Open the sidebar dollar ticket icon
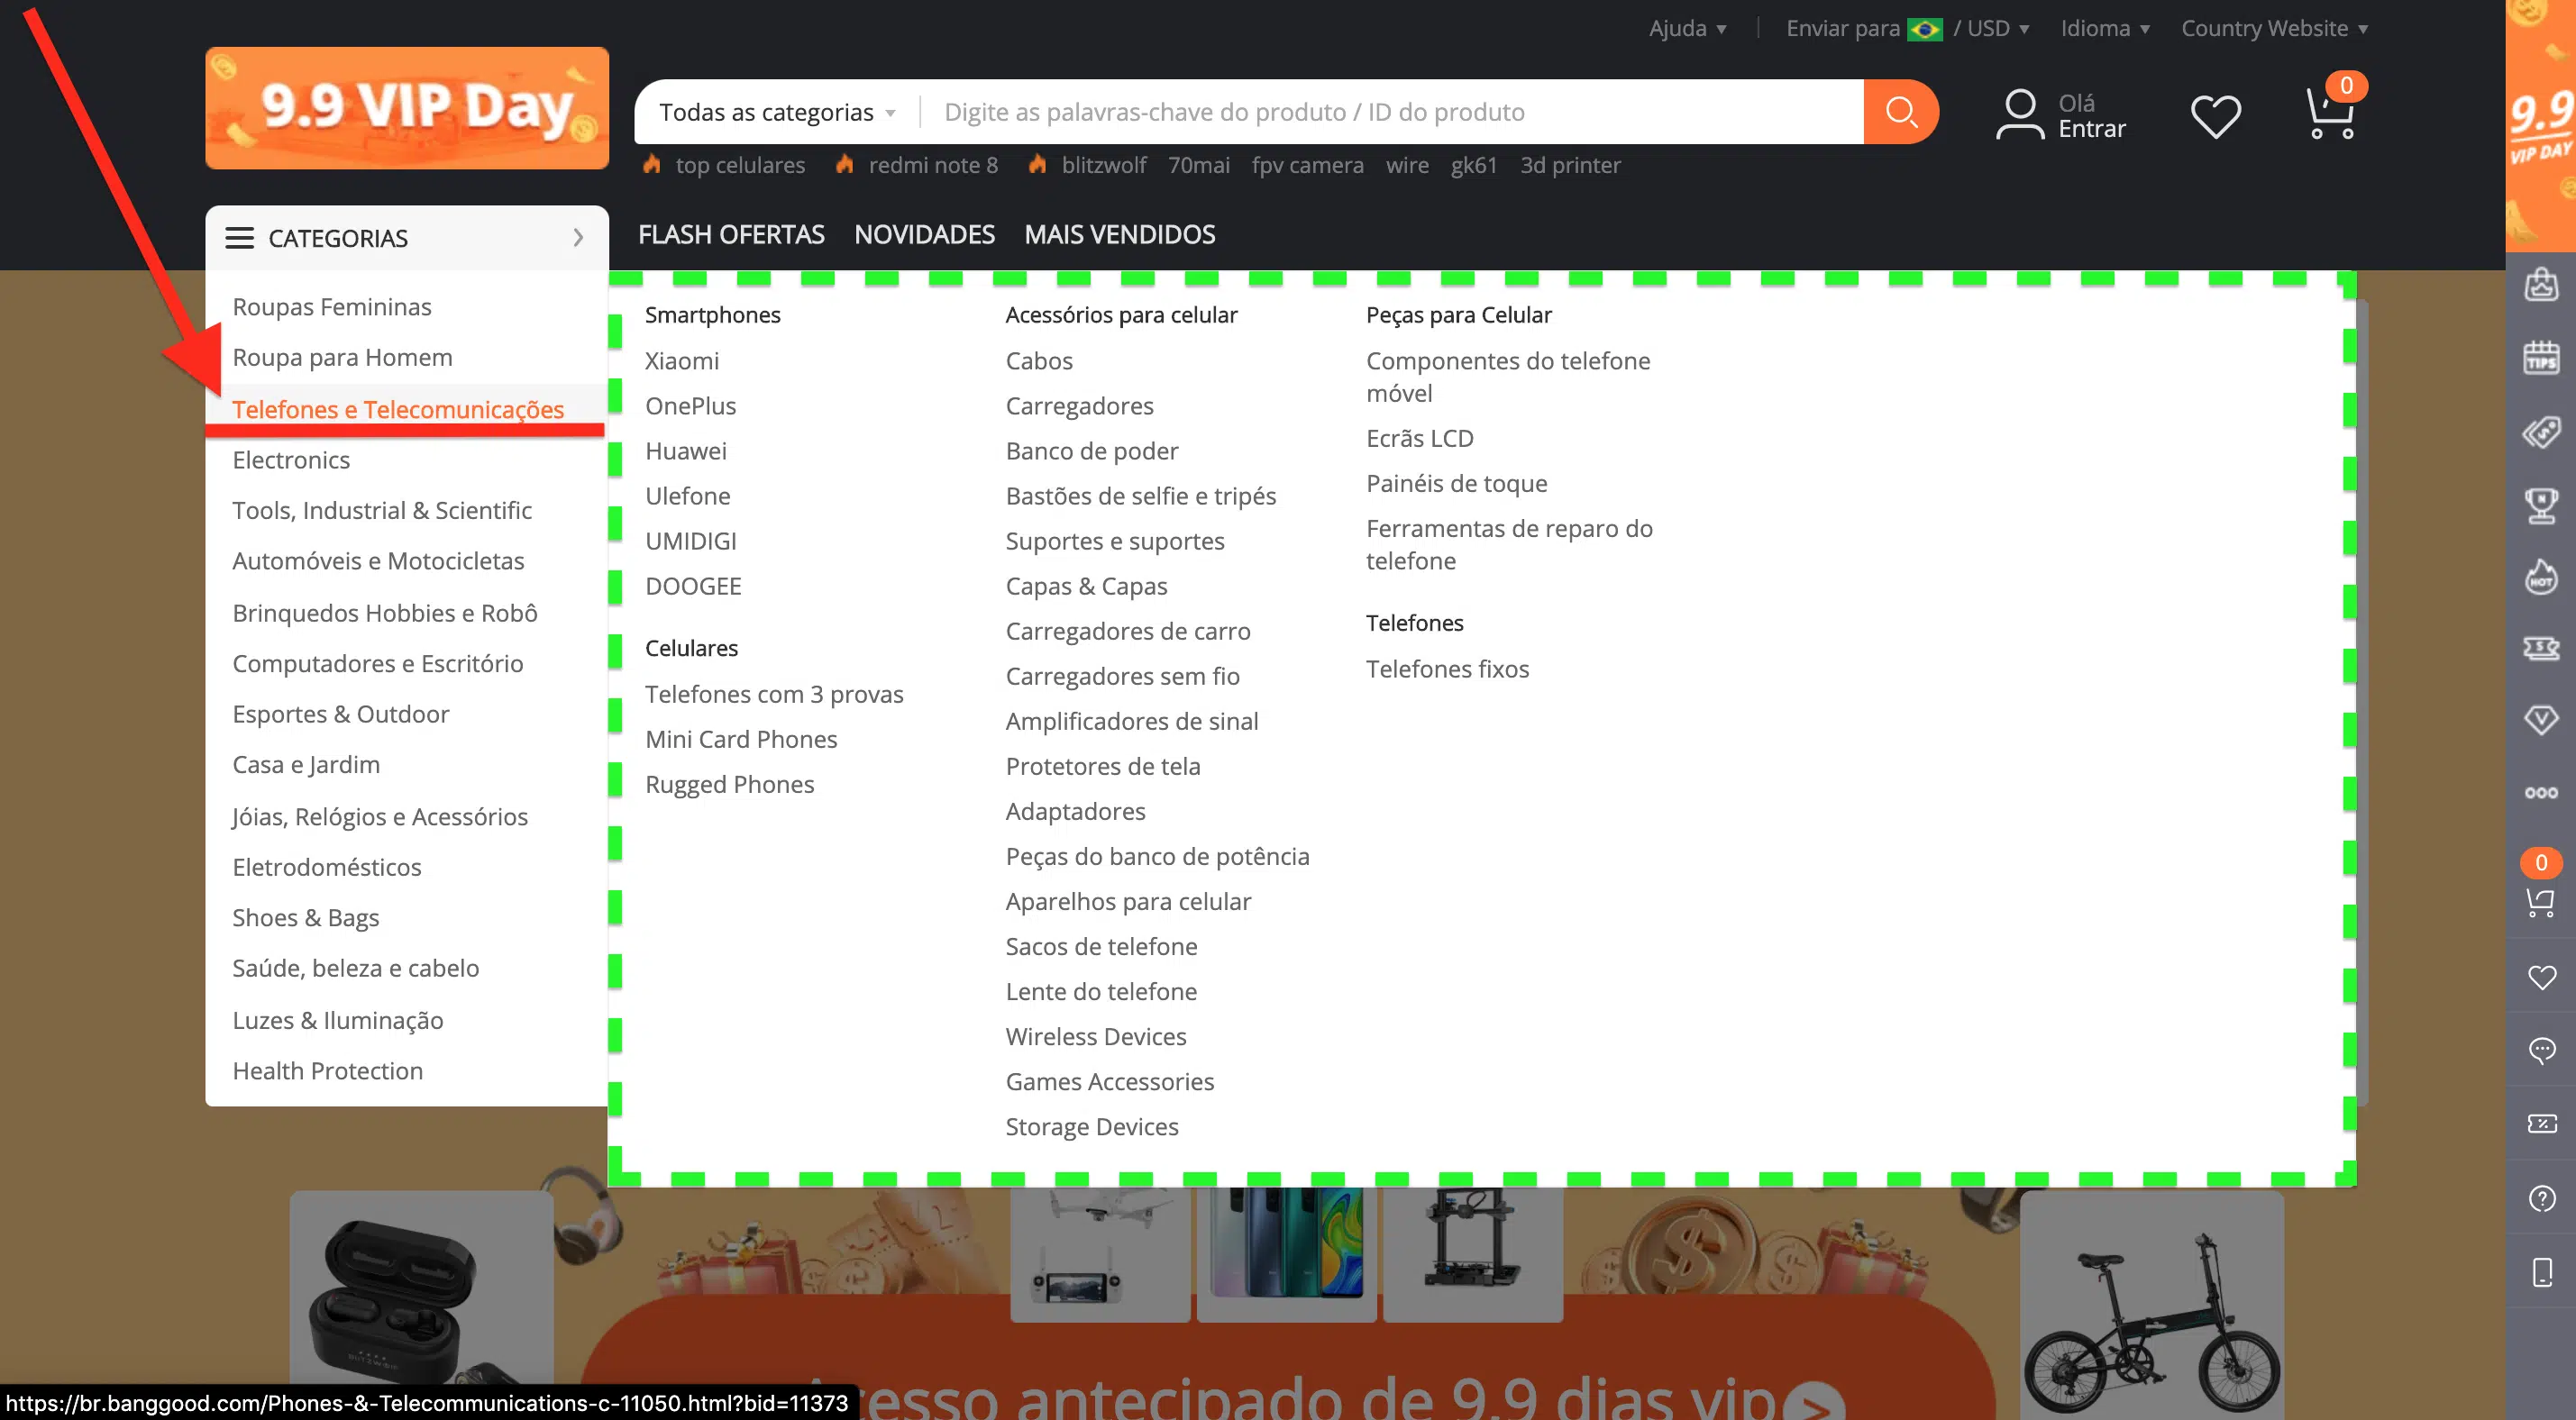This screenshot has width=2576, height=1420. pos(2541,648)
